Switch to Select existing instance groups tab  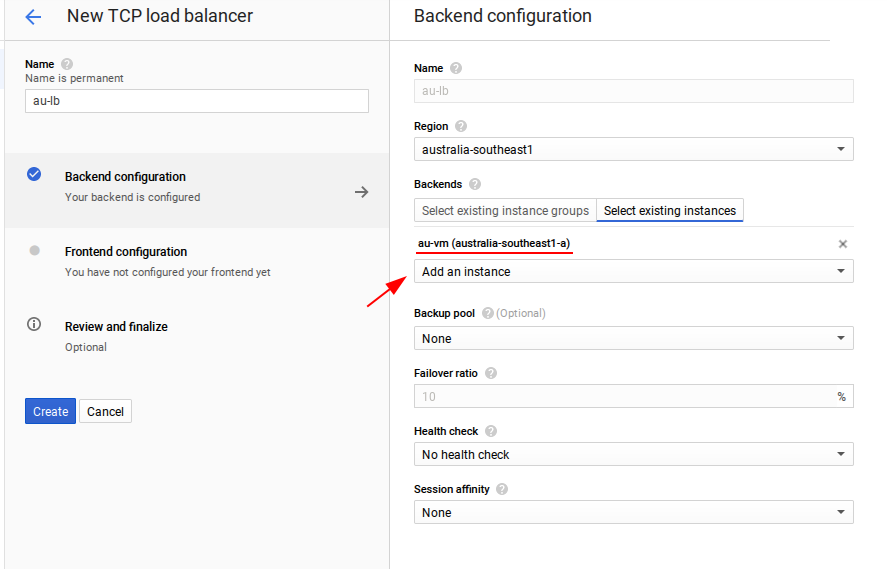(x=505, y=210)
